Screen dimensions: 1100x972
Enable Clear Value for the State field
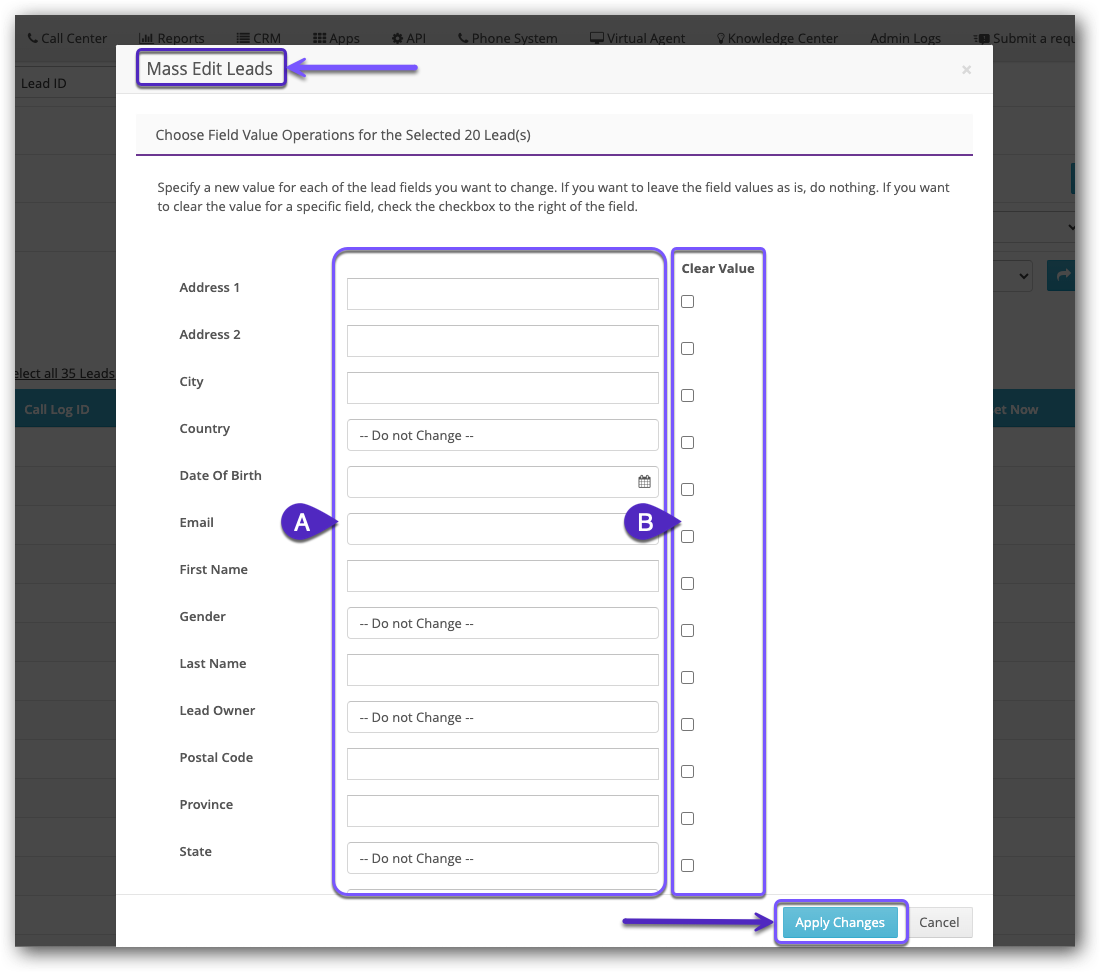[x=687, y=866]
